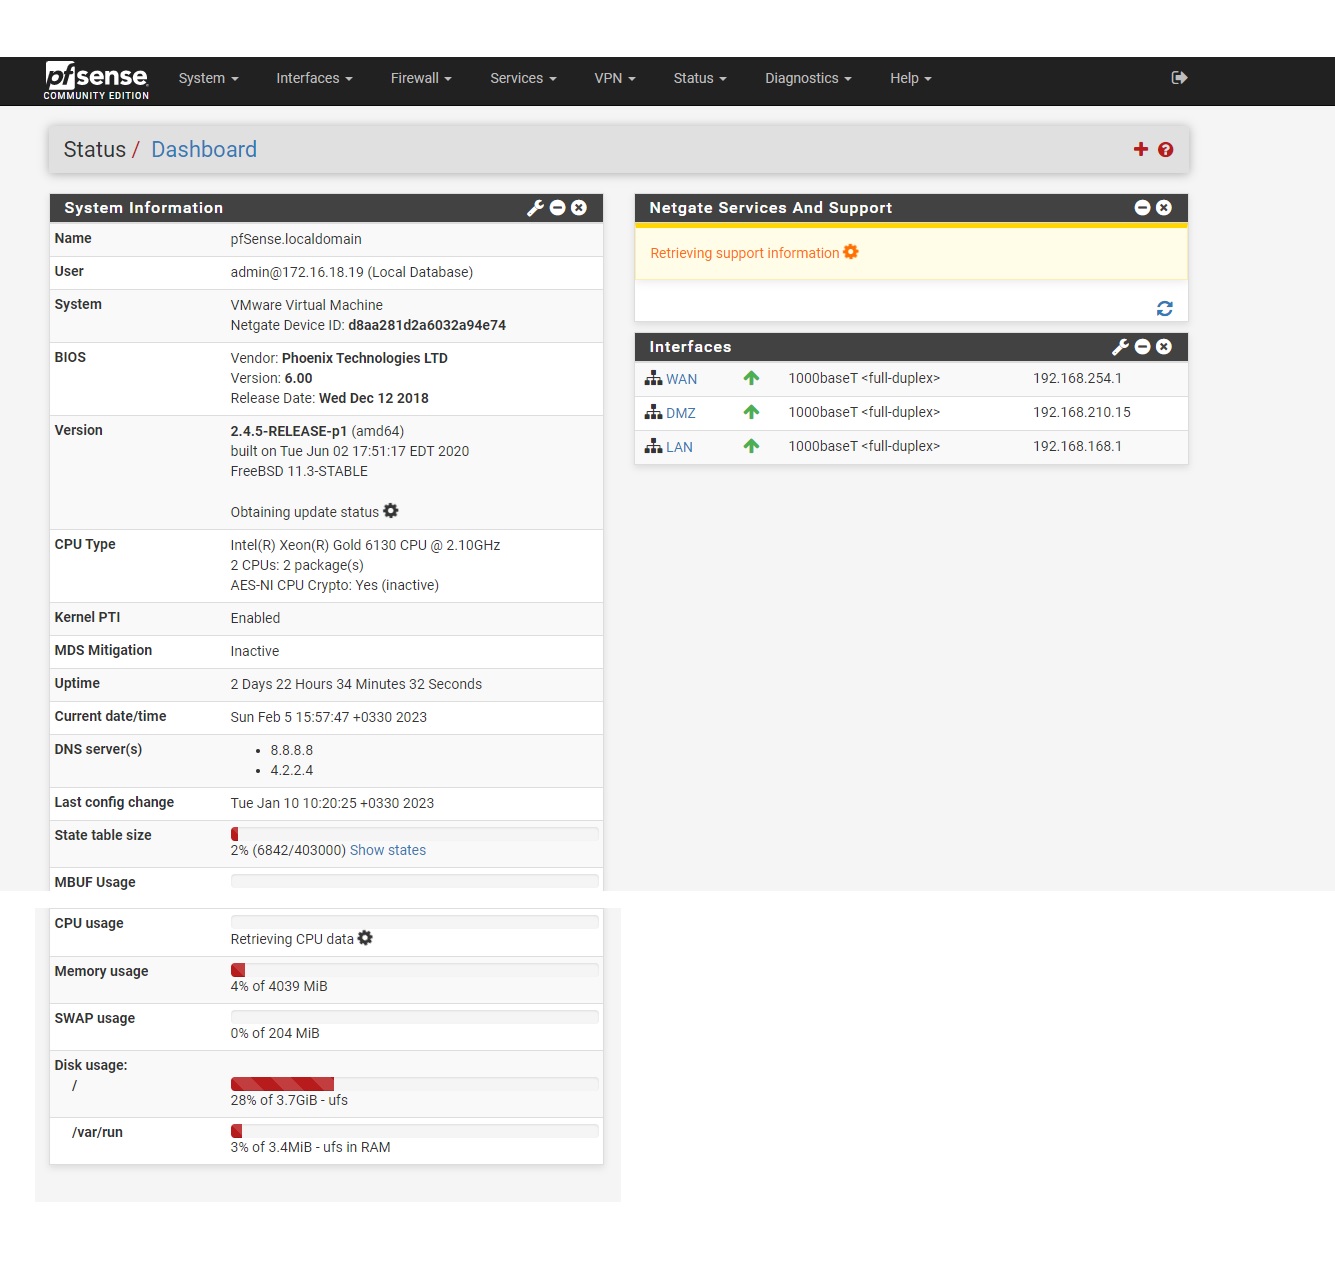Open the Services menu
Viewport: 1335px width, 1266px height.
[x=522, y=78]
